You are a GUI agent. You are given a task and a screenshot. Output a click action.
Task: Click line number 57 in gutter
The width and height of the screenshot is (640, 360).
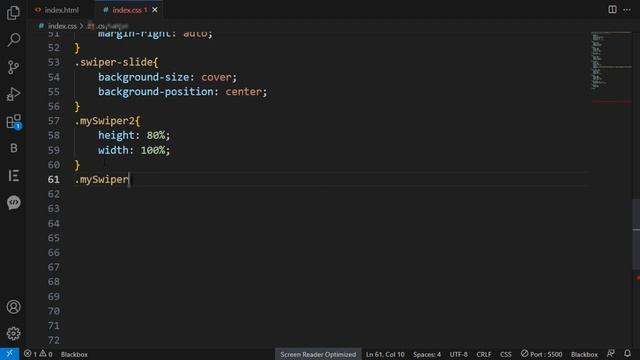tap(53, 121)
